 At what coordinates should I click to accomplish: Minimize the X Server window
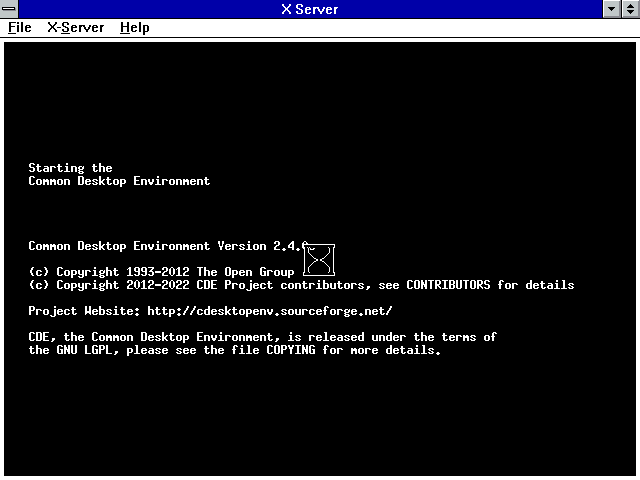coord(612,9)
